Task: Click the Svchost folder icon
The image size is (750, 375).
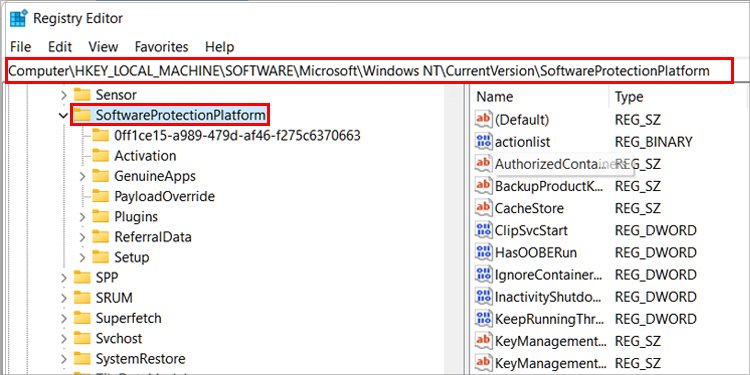Action: pyautogui.click(x=82, y=338)
